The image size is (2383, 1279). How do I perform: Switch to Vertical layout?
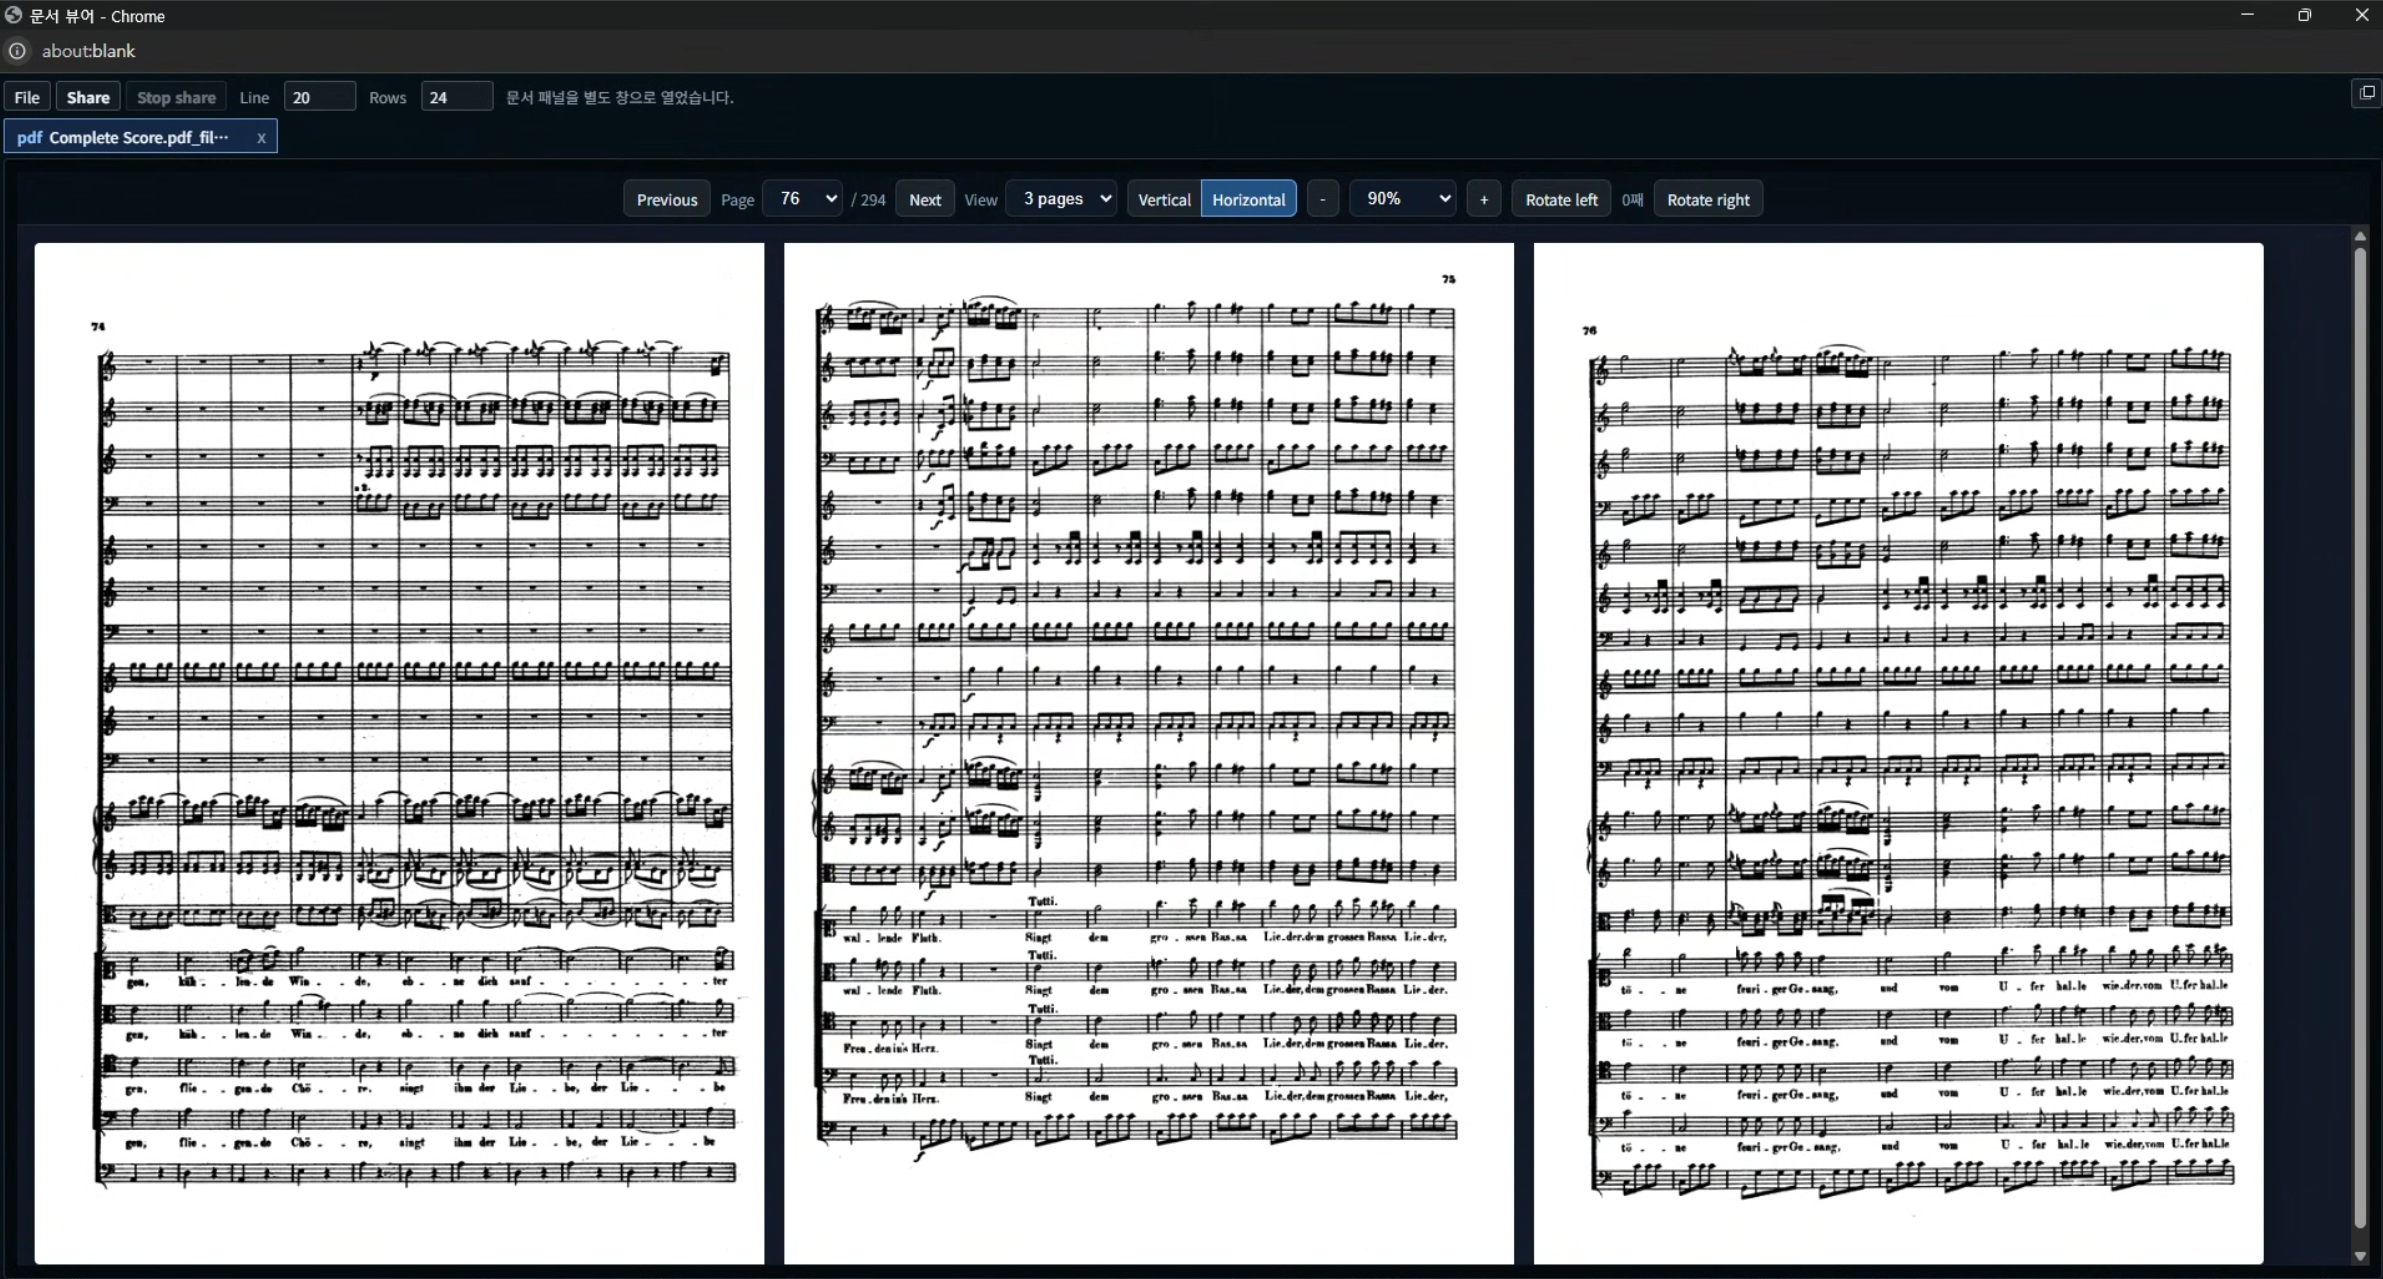[1164, 199]
